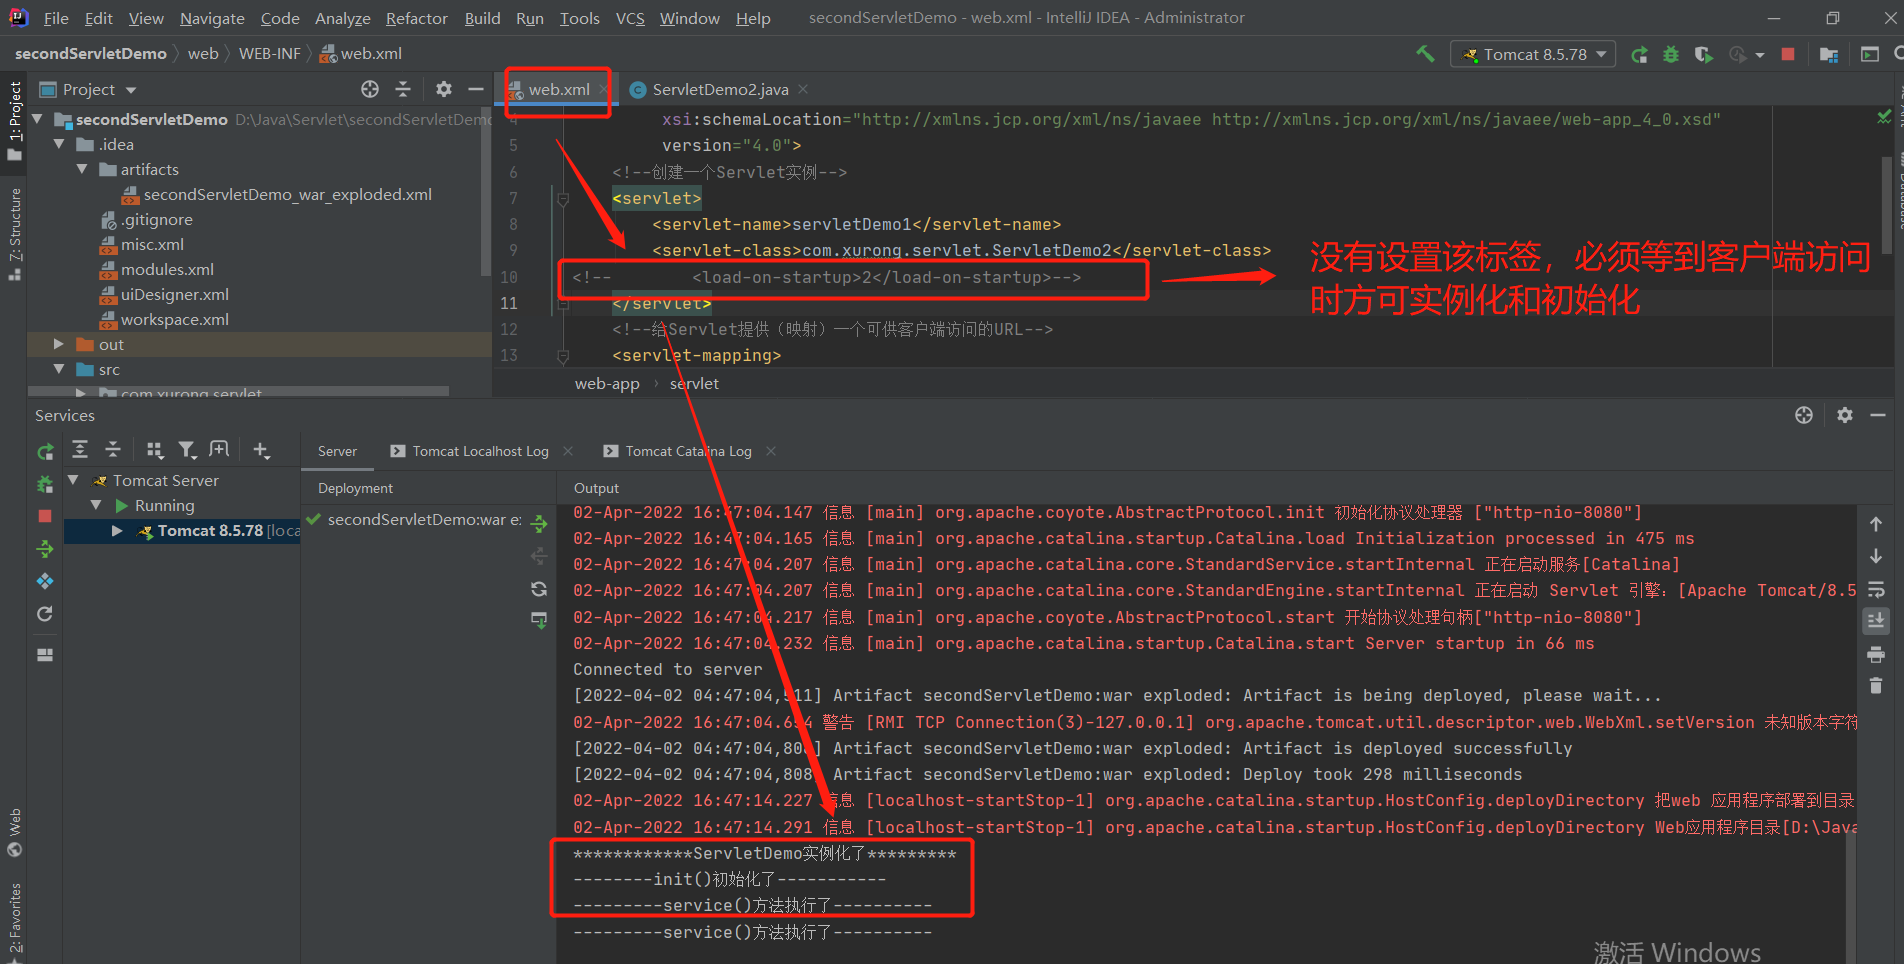
Task: Select the WEB-INF breadcrumb in navigation bar
Action: coord(269,53)
